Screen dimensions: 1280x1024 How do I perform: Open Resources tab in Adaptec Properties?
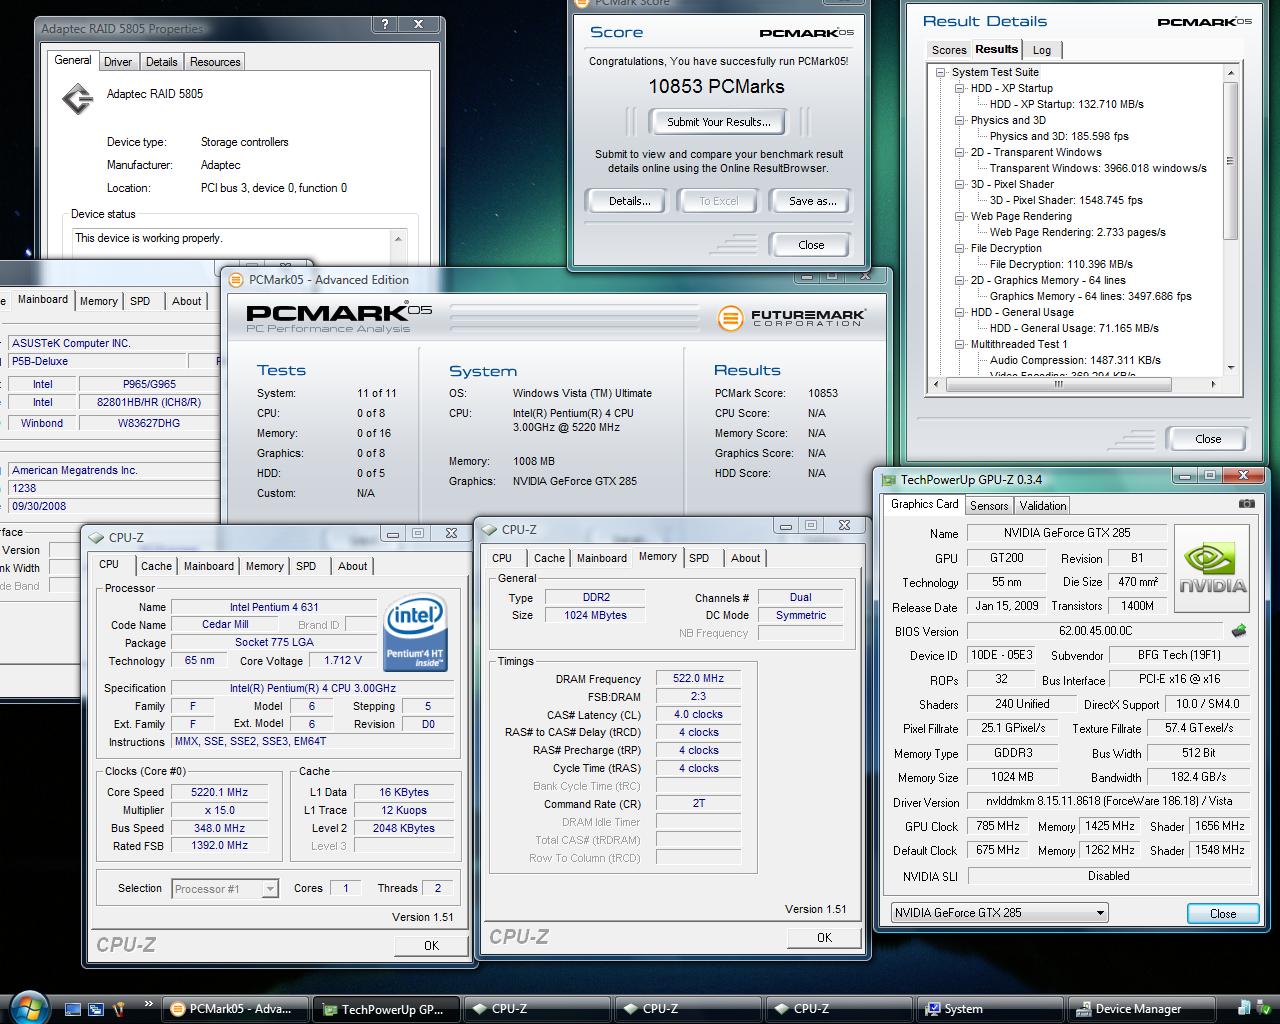(215, 62)
